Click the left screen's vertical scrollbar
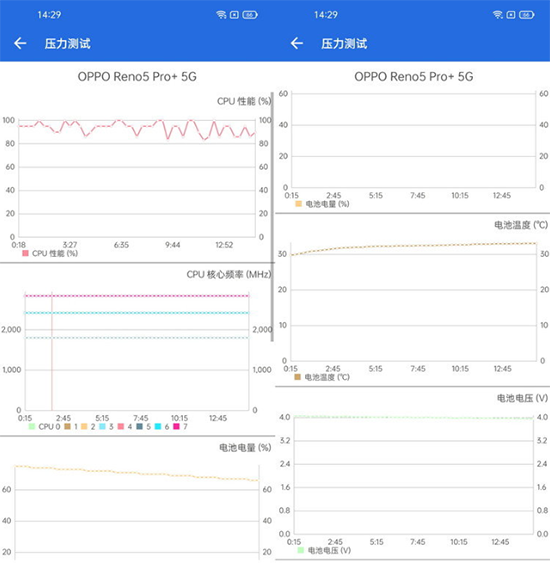 pos(272,216)
